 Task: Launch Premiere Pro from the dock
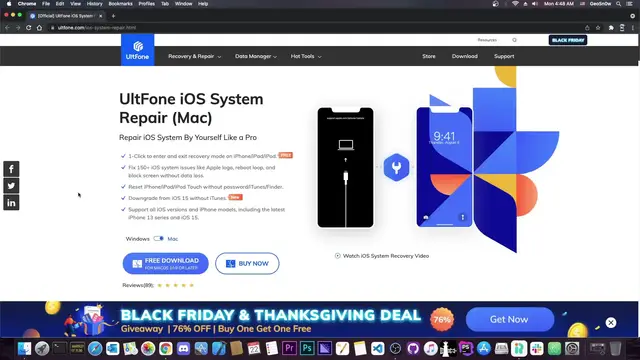point(289,349)
